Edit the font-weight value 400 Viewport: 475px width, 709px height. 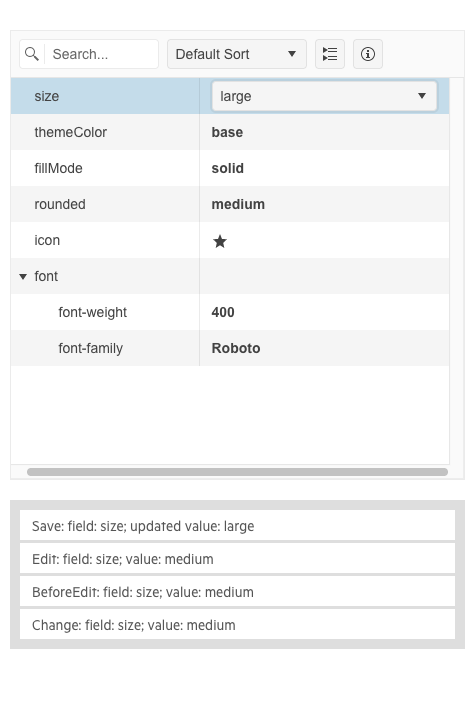click(x=223, y=312)
